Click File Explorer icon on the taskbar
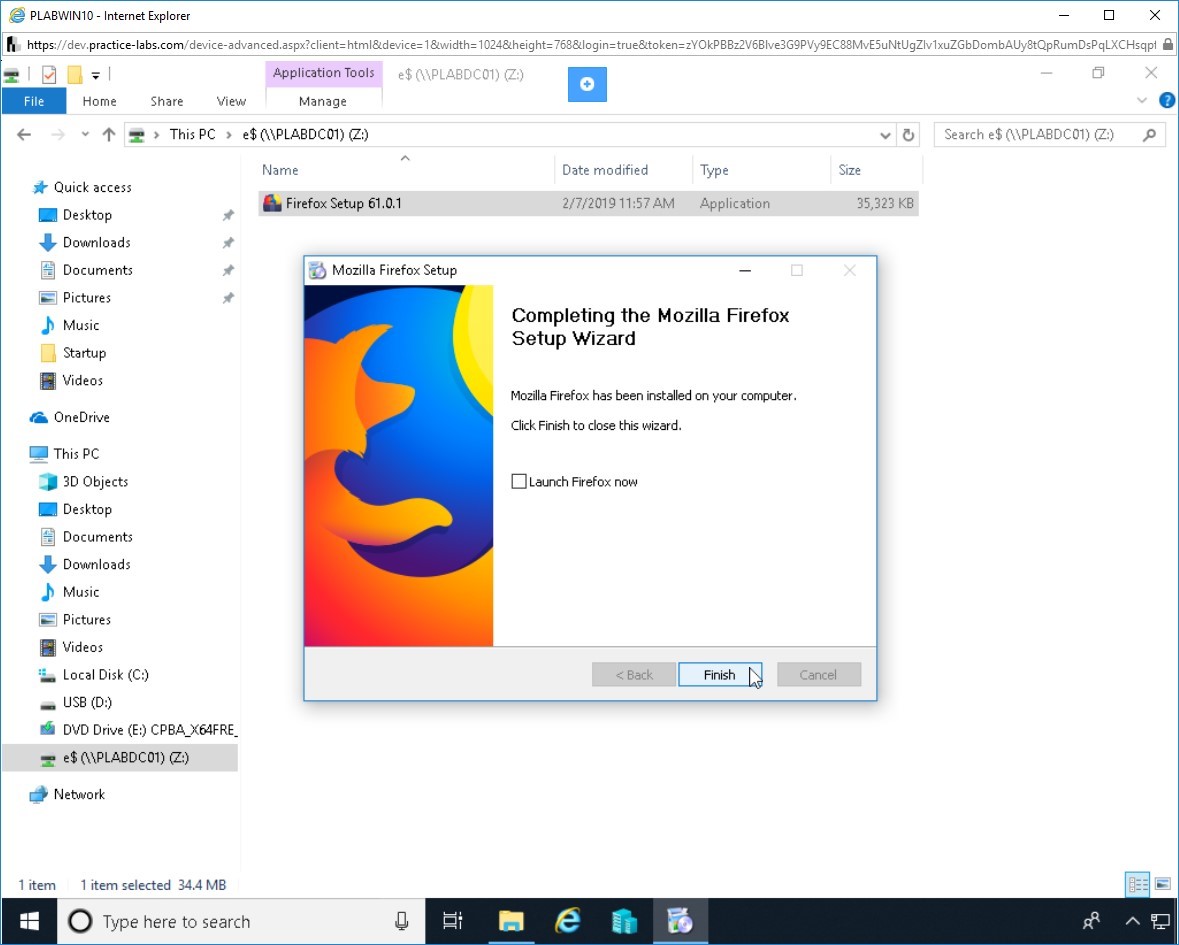This screenshot has width=1179, height=945. click(x=511, y=921)
